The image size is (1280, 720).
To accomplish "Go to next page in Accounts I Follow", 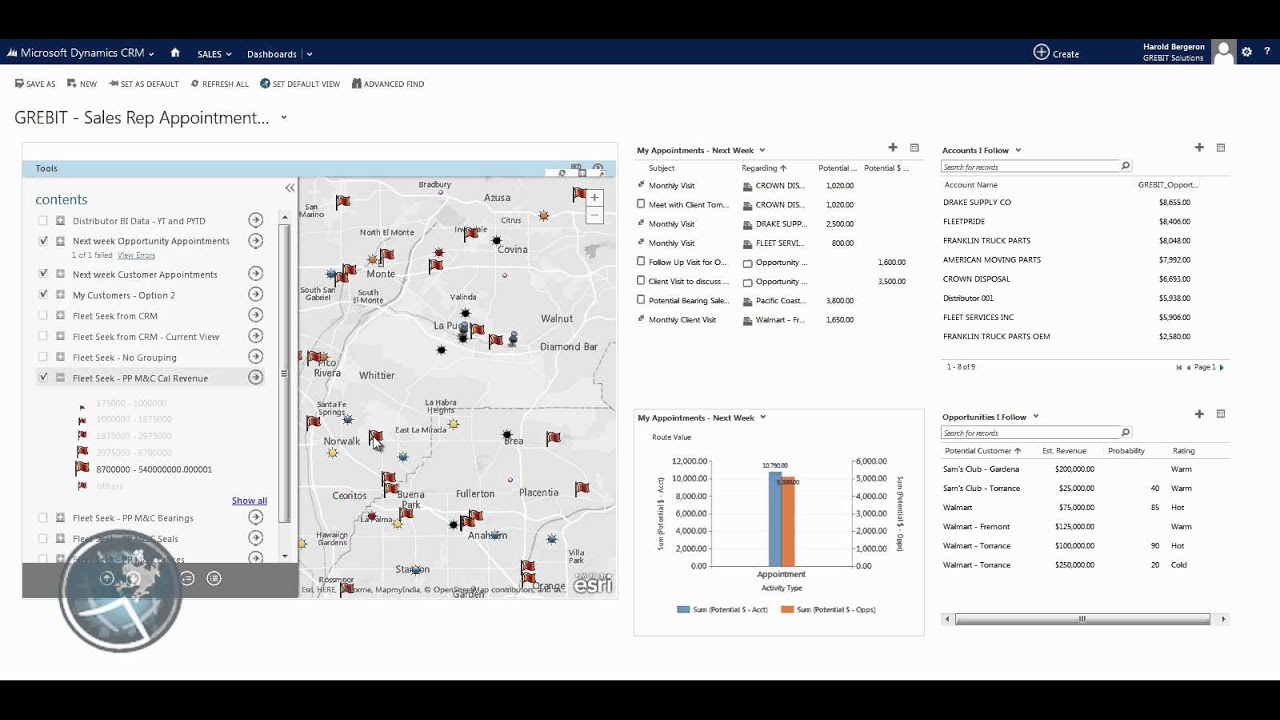I will (1221, 367).
